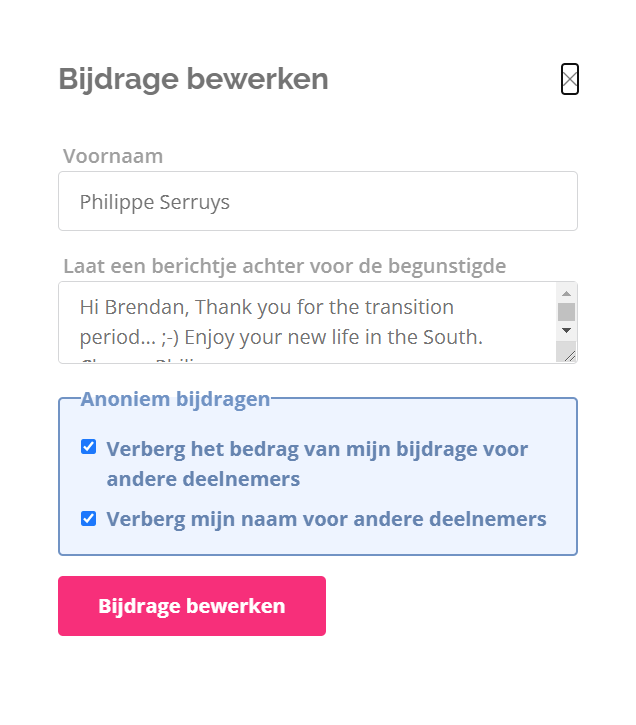This screenshot has height=725, width=636.
Task: Click the 'Voornaam' field label
Action: [113, 156]
